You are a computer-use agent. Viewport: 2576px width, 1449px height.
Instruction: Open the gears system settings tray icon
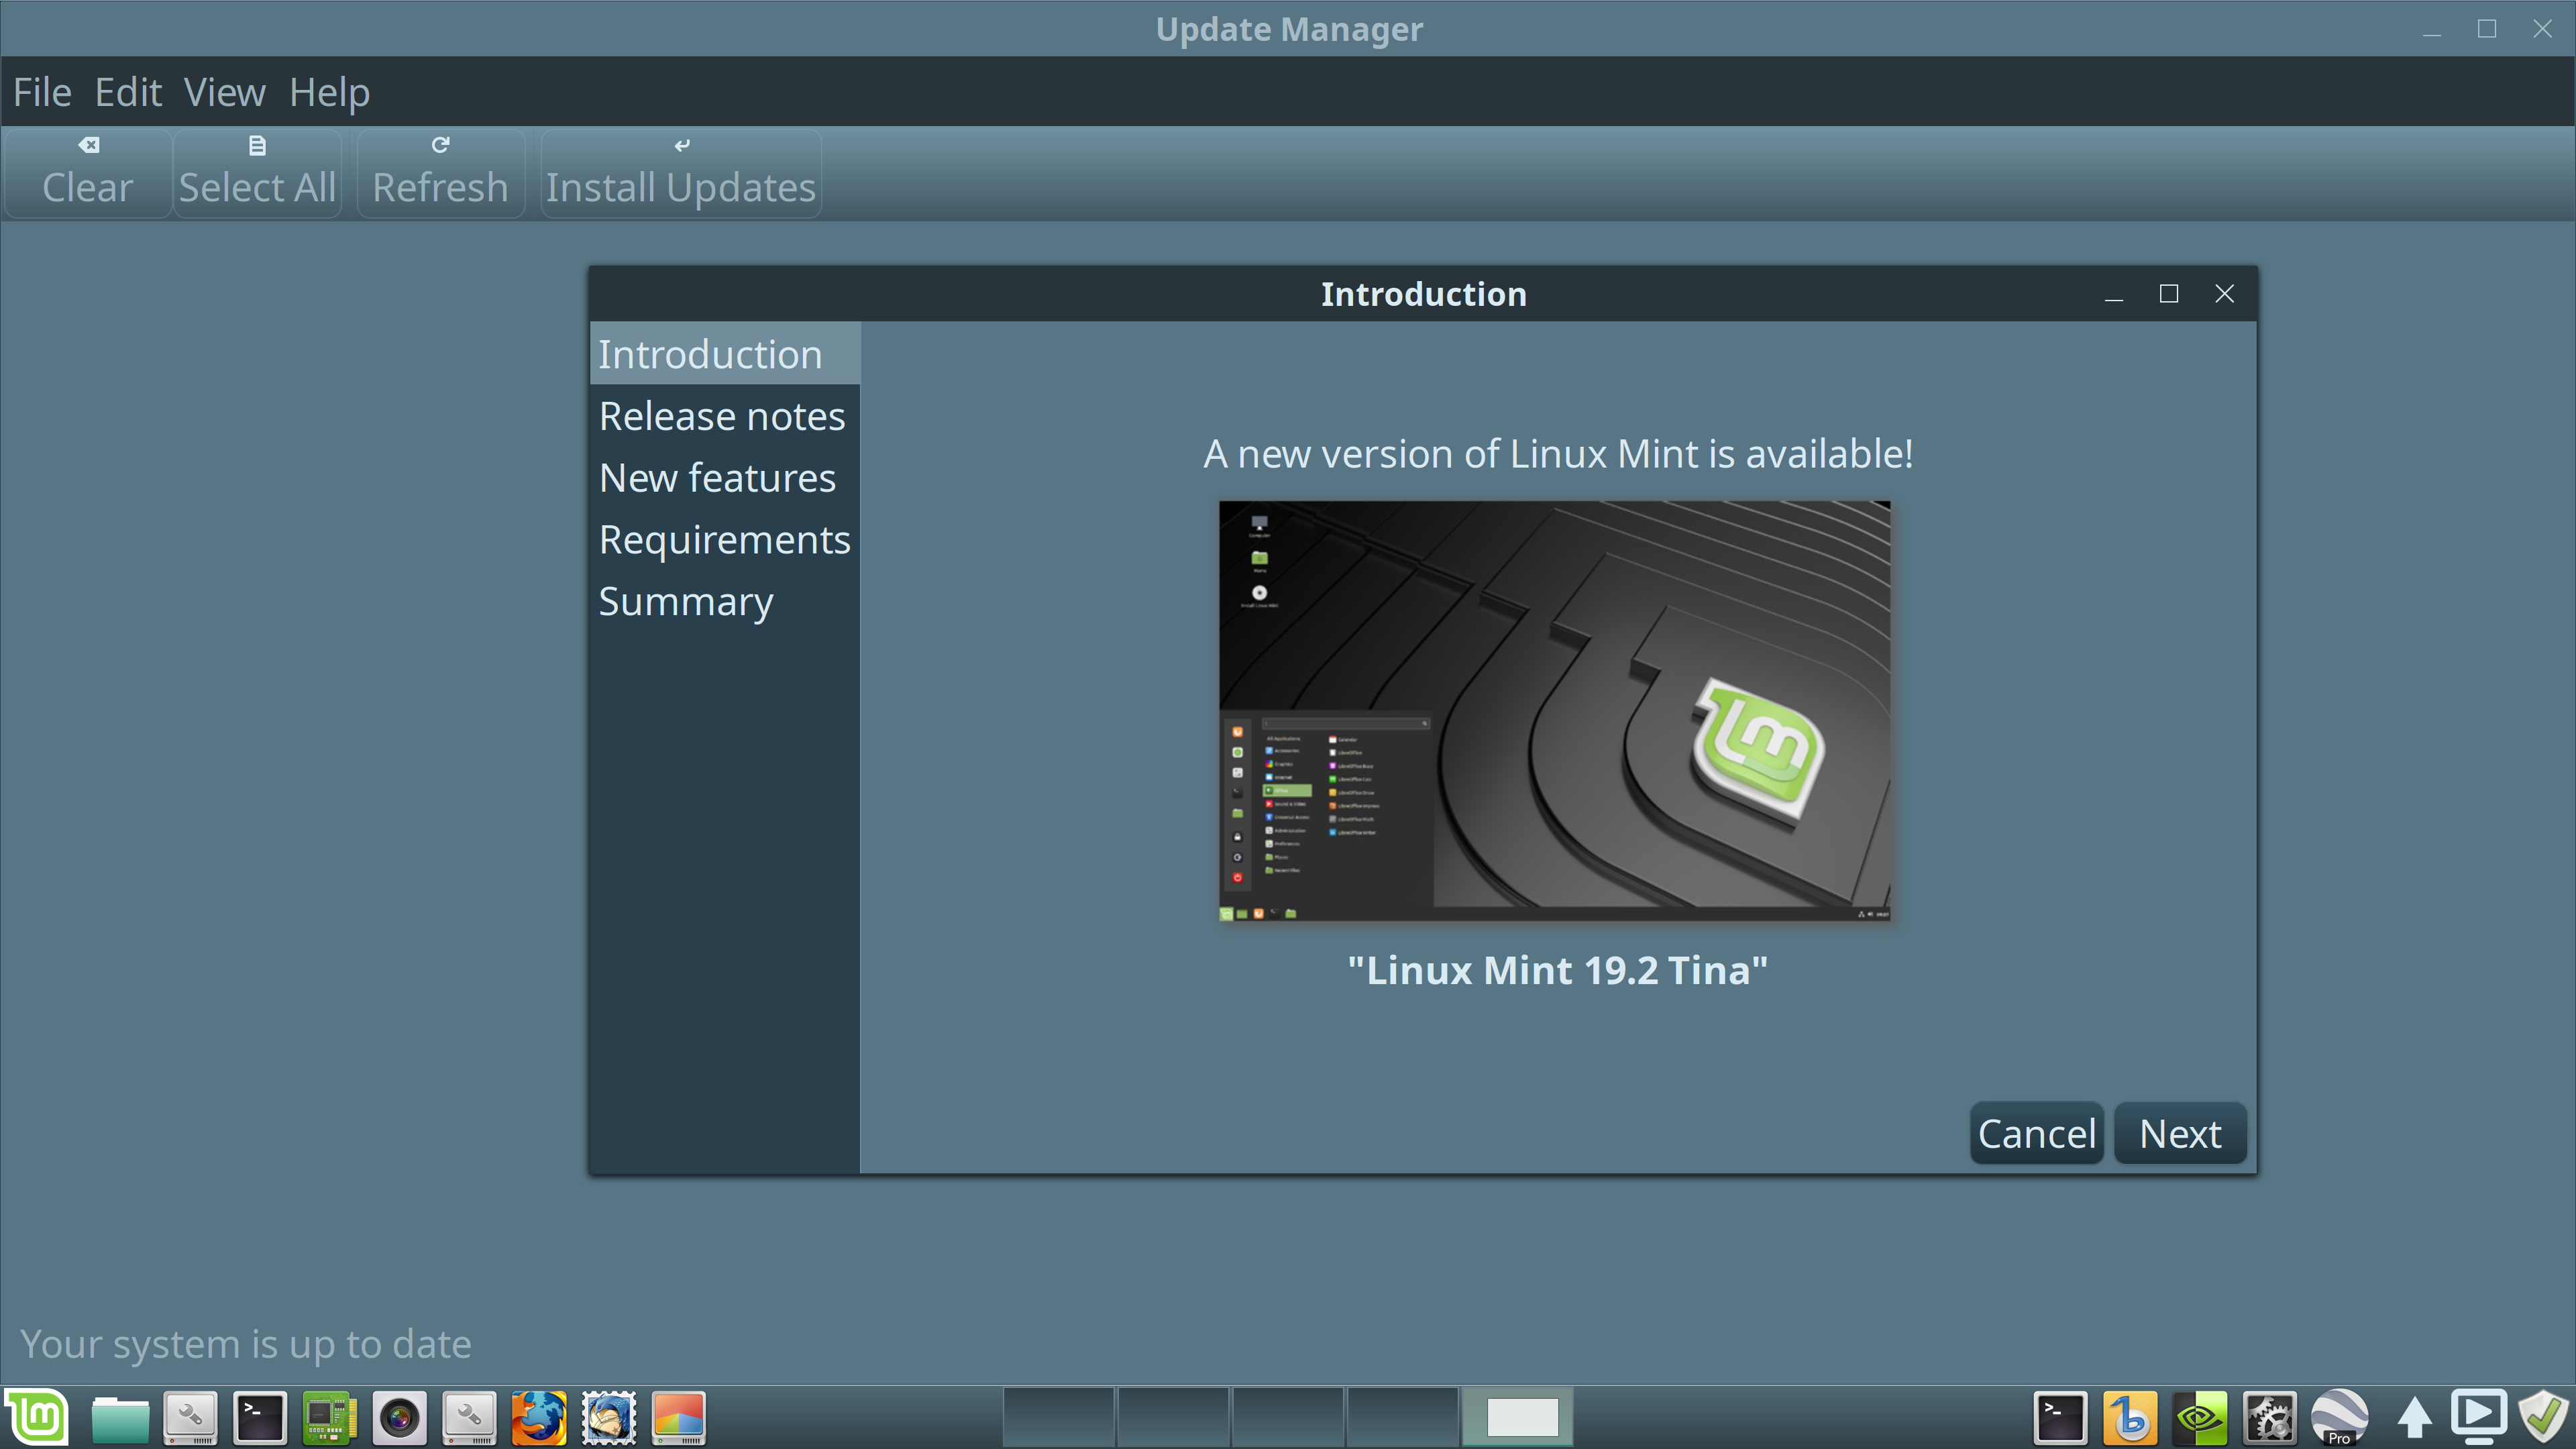coord(2269,1417)
